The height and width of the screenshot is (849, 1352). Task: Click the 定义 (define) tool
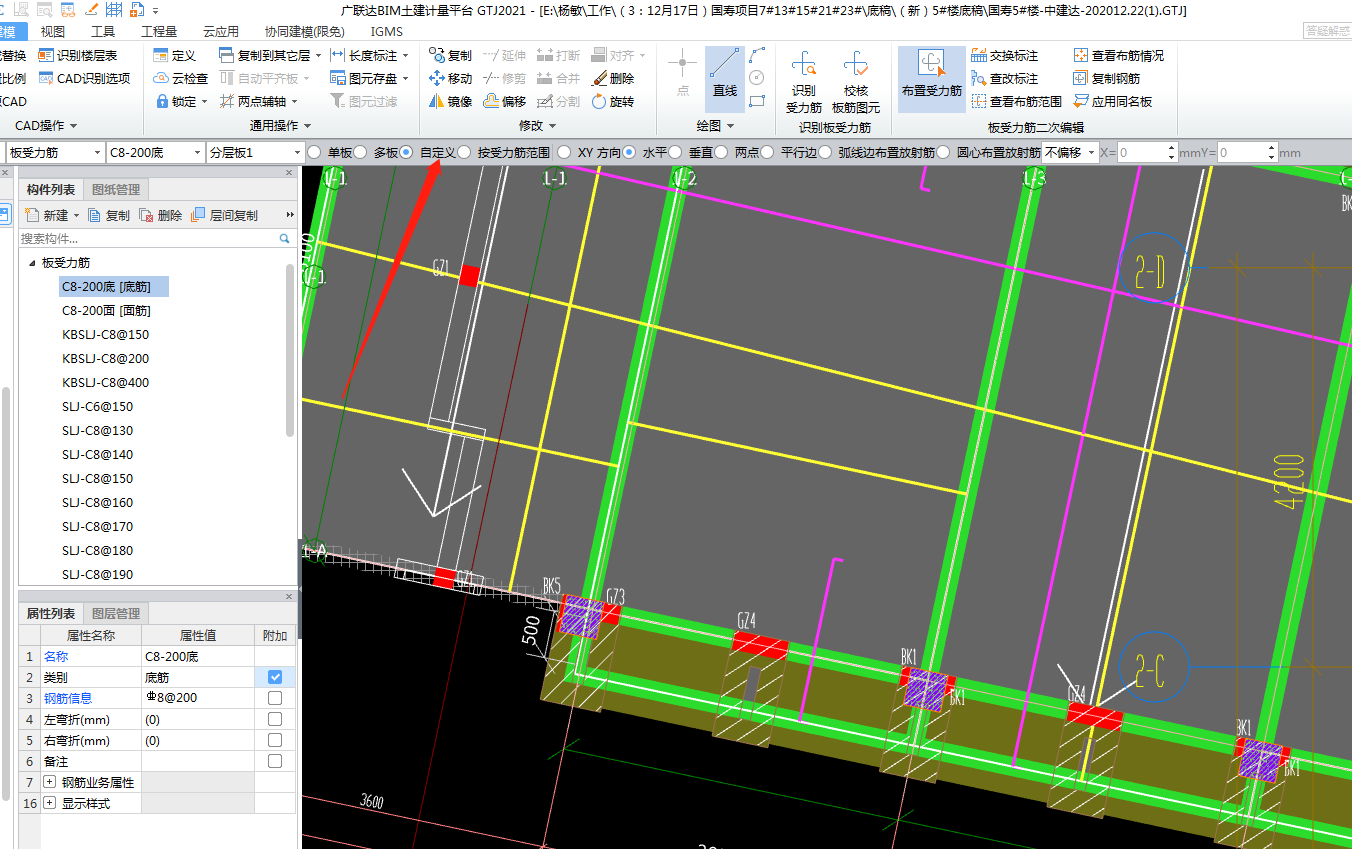coord(175,56)
